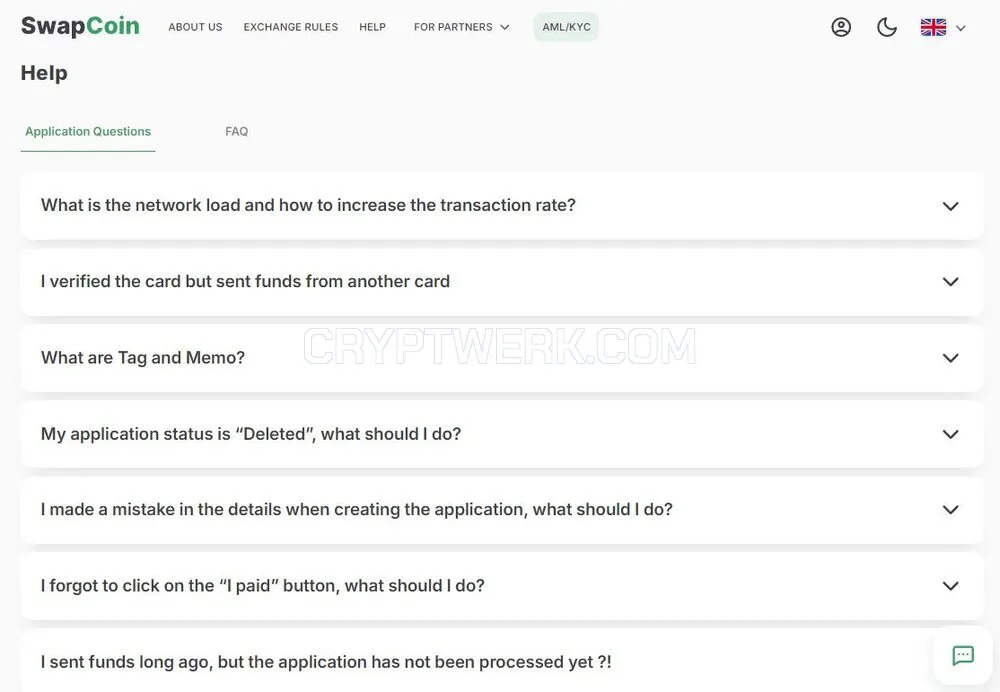Expand the verified card question chevron
This screenshot has height=692, width=1000.
(x=950, y=282)
